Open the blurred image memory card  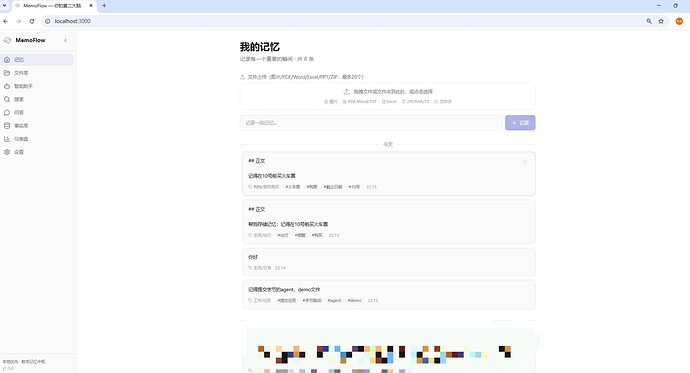click(x=389, y=351)
